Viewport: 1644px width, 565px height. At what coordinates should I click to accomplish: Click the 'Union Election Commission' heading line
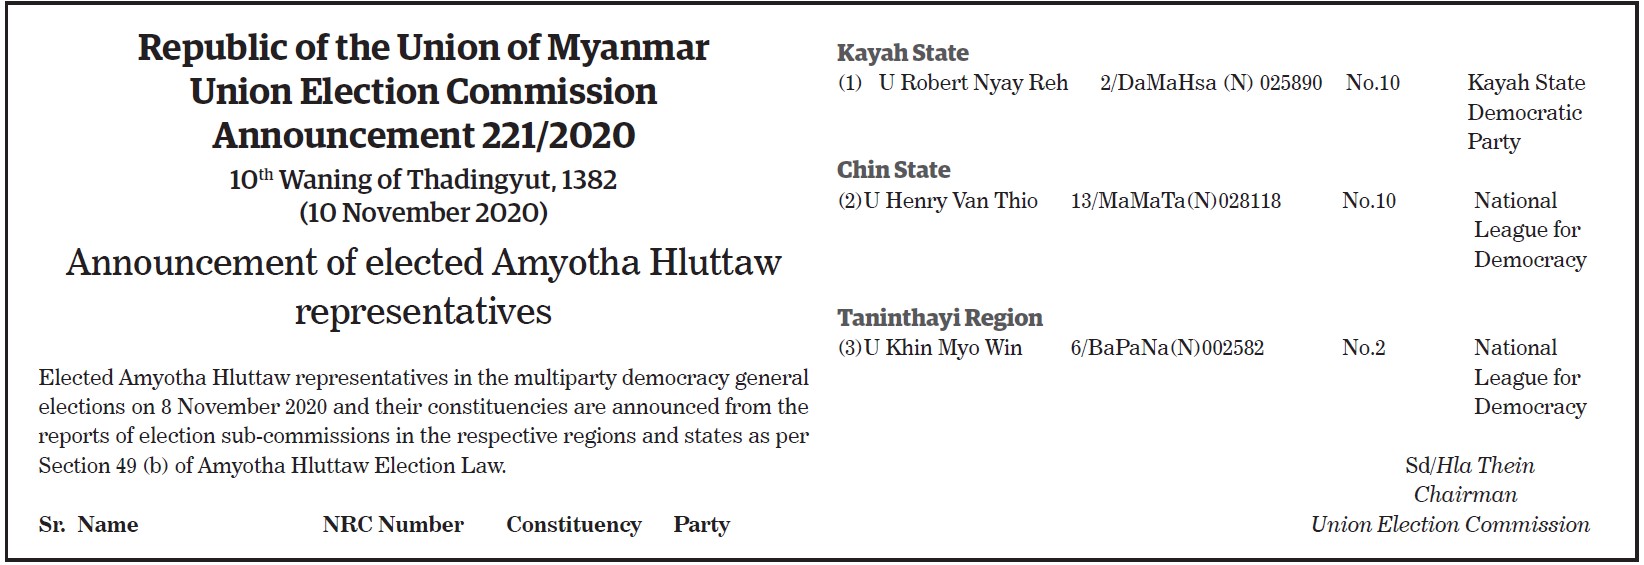423,91
